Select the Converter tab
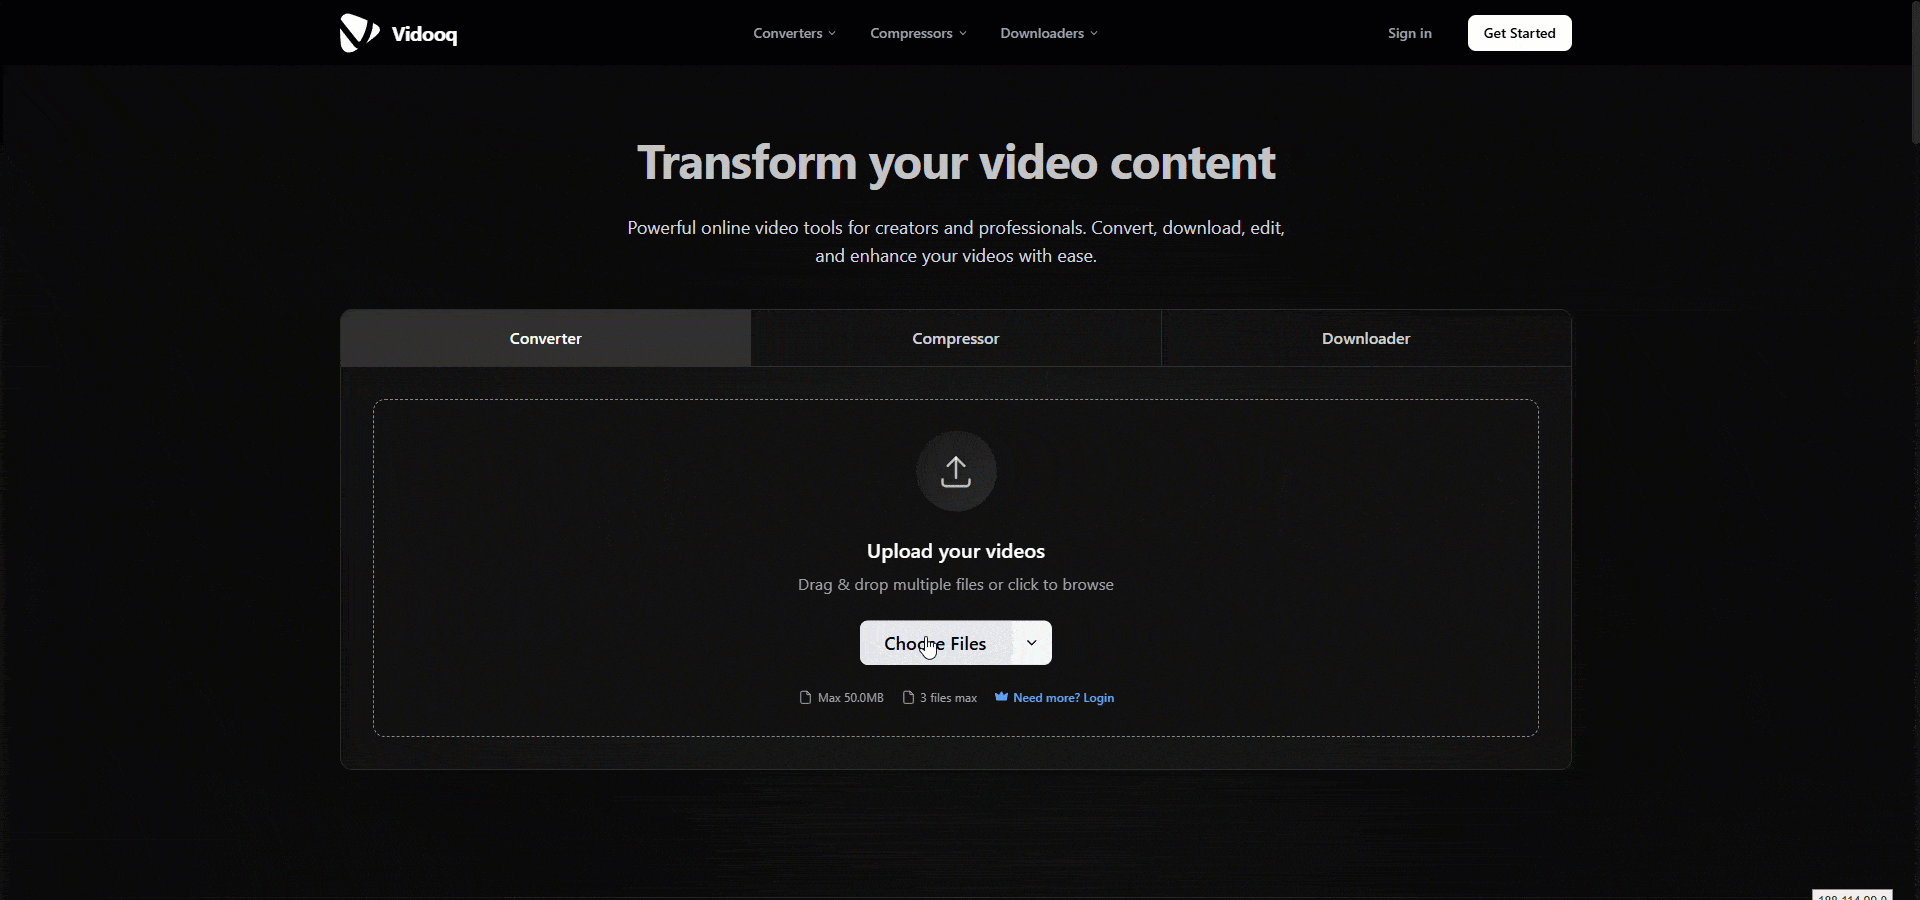Screen dimensions: 1920x900 (545, 338)
